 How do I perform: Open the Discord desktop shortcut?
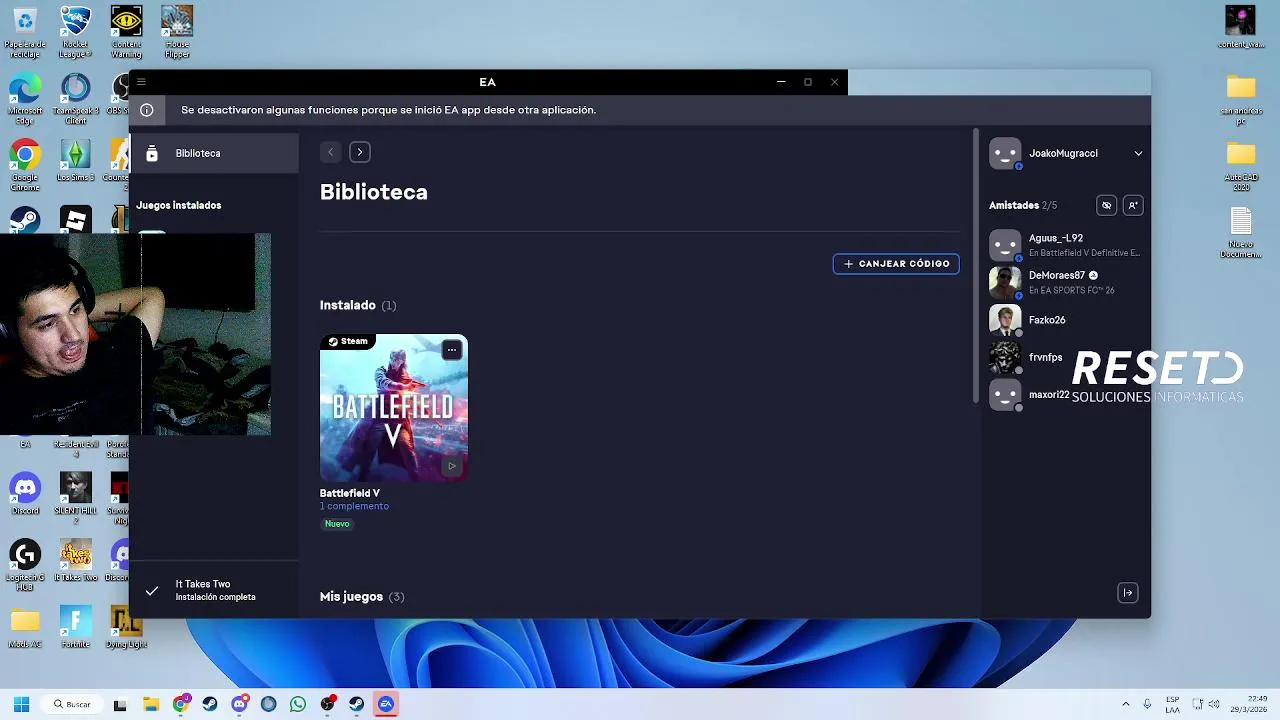(25, 494)
